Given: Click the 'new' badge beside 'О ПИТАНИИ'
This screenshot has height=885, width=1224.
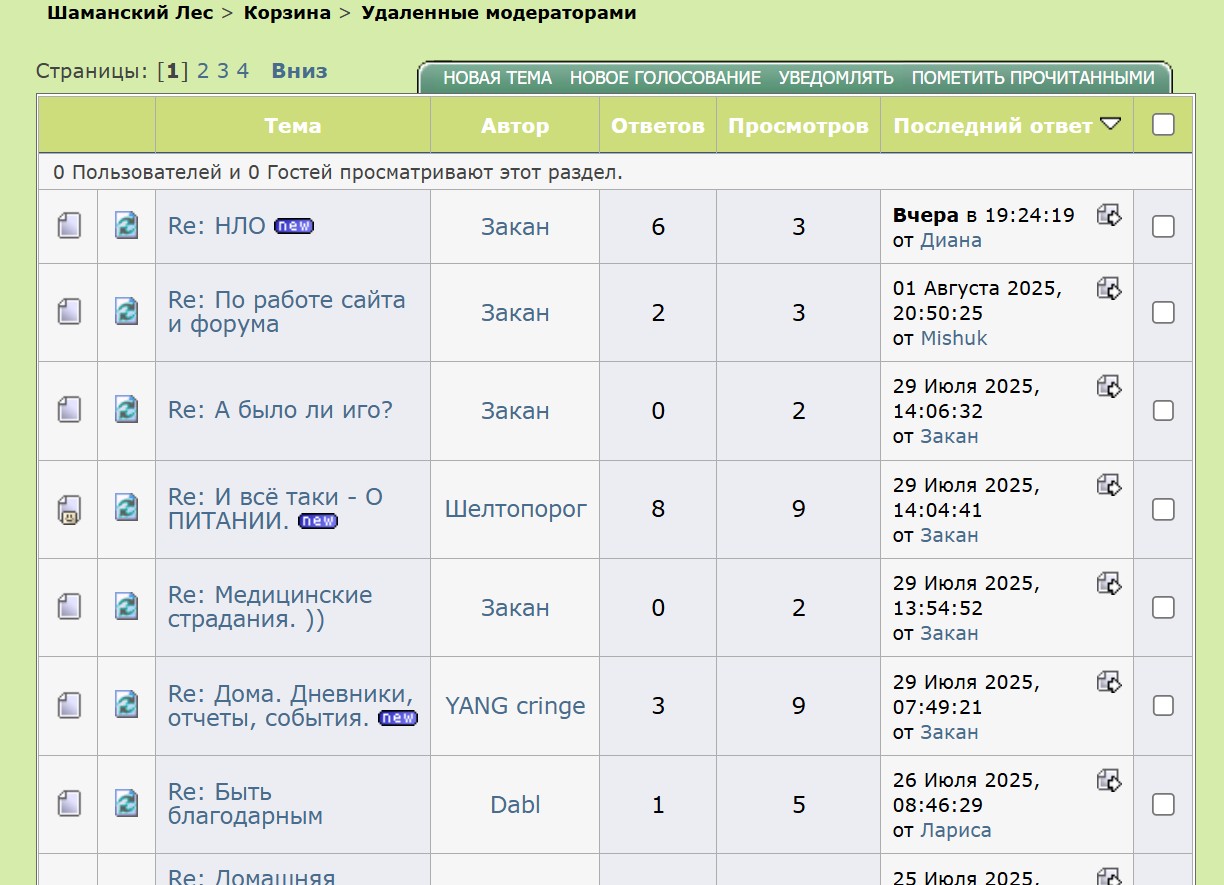Looking at the screenshot, I should (318, 521).
